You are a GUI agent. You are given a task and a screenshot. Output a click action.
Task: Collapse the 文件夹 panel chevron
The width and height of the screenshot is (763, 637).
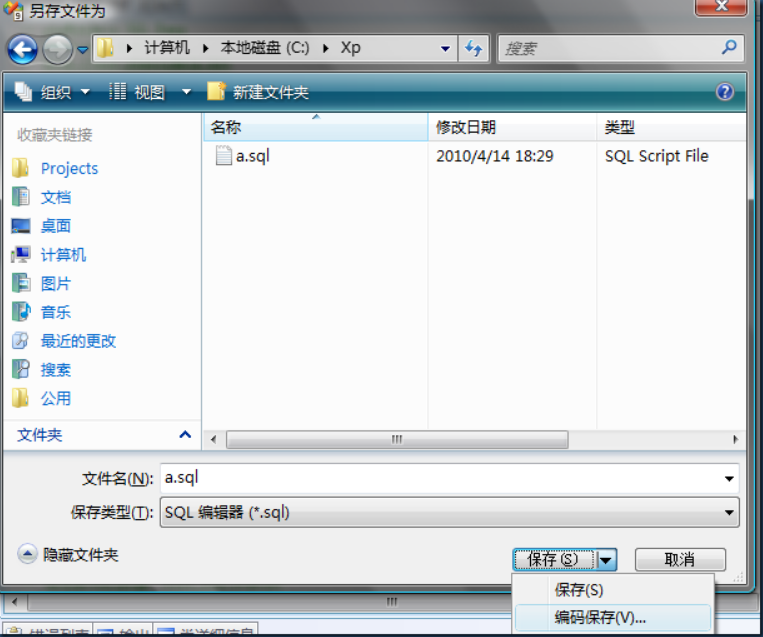click(184, 435)
